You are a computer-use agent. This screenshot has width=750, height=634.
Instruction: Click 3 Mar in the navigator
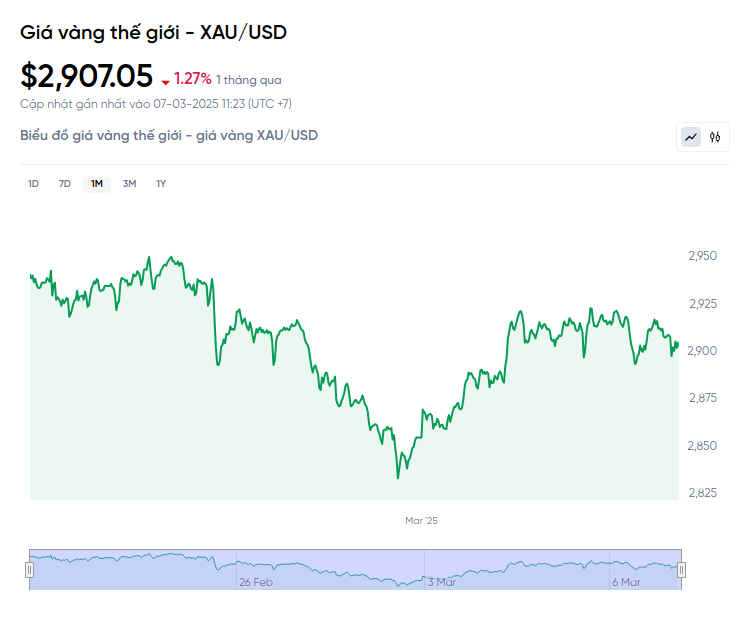[441, 581]
